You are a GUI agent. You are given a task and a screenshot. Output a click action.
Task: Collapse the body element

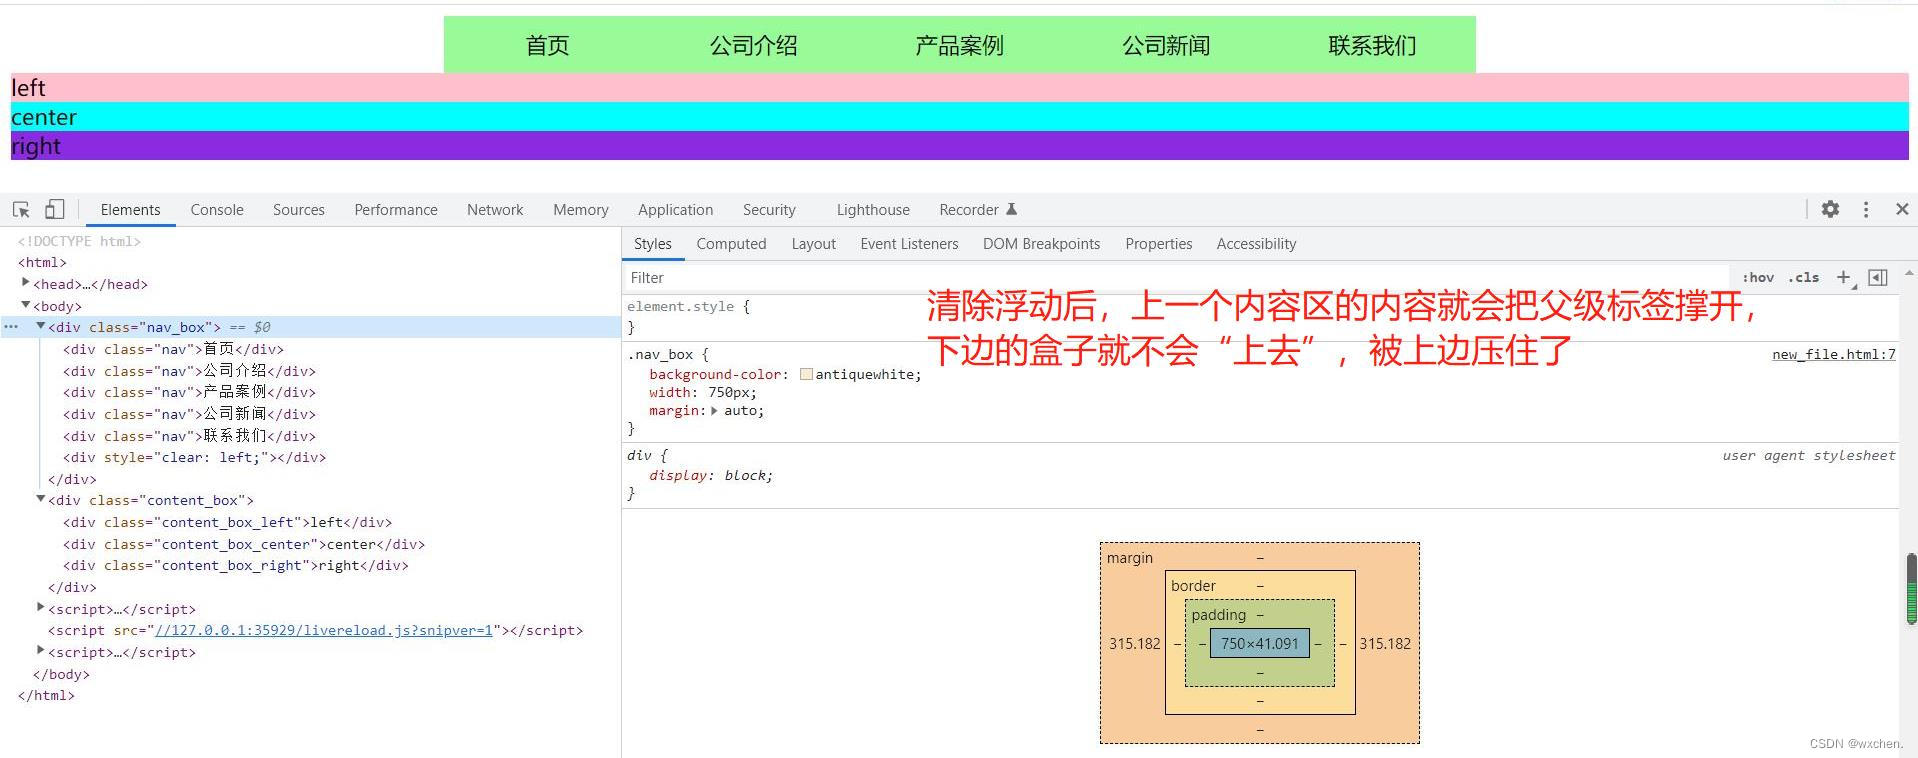pyautogui.click(x=25, y=305)
